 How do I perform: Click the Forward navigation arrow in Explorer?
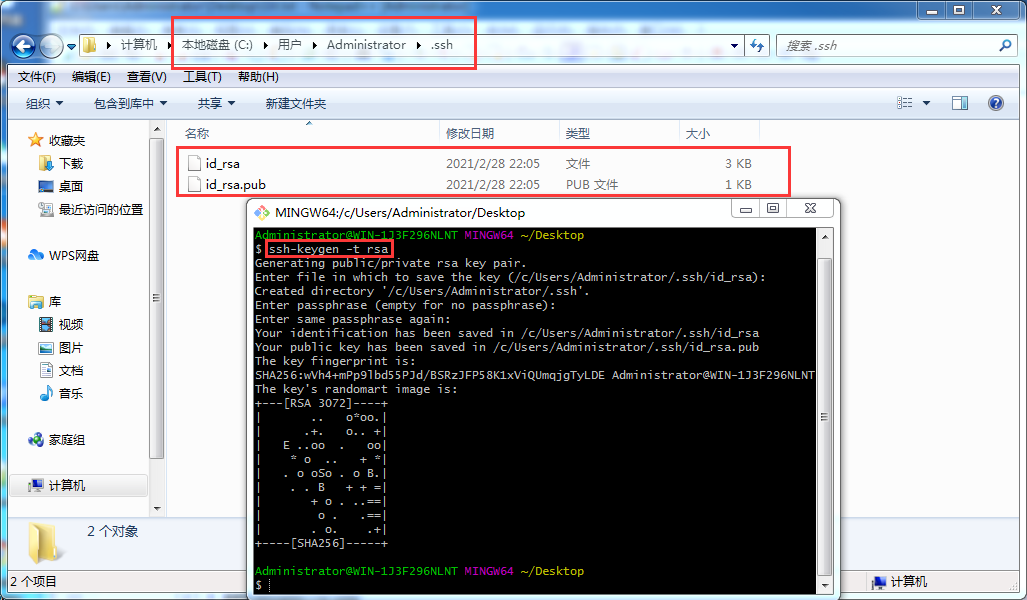tap(51, 46)
